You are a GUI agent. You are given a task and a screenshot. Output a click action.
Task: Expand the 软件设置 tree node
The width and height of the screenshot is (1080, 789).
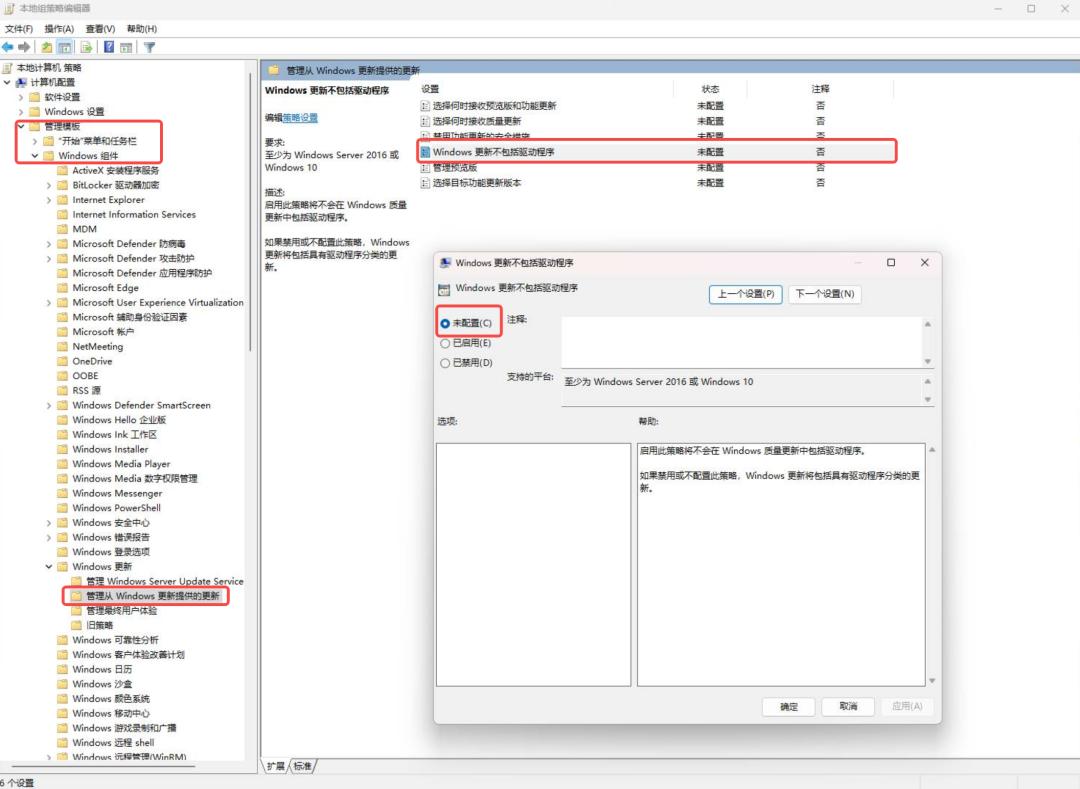pos(21,97)
